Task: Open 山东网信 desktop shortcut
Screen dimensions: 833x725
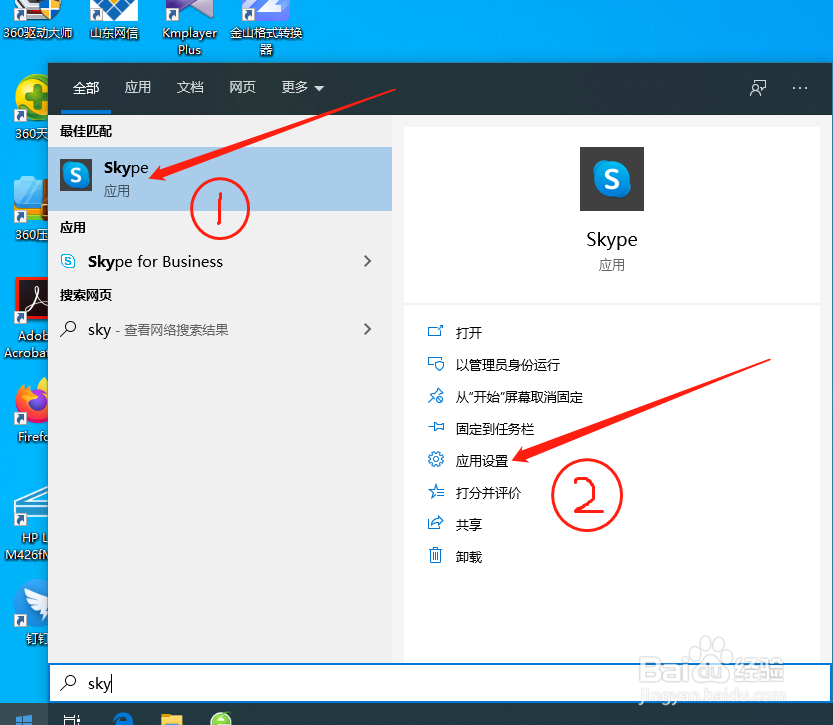Action: tap(114, 20)
